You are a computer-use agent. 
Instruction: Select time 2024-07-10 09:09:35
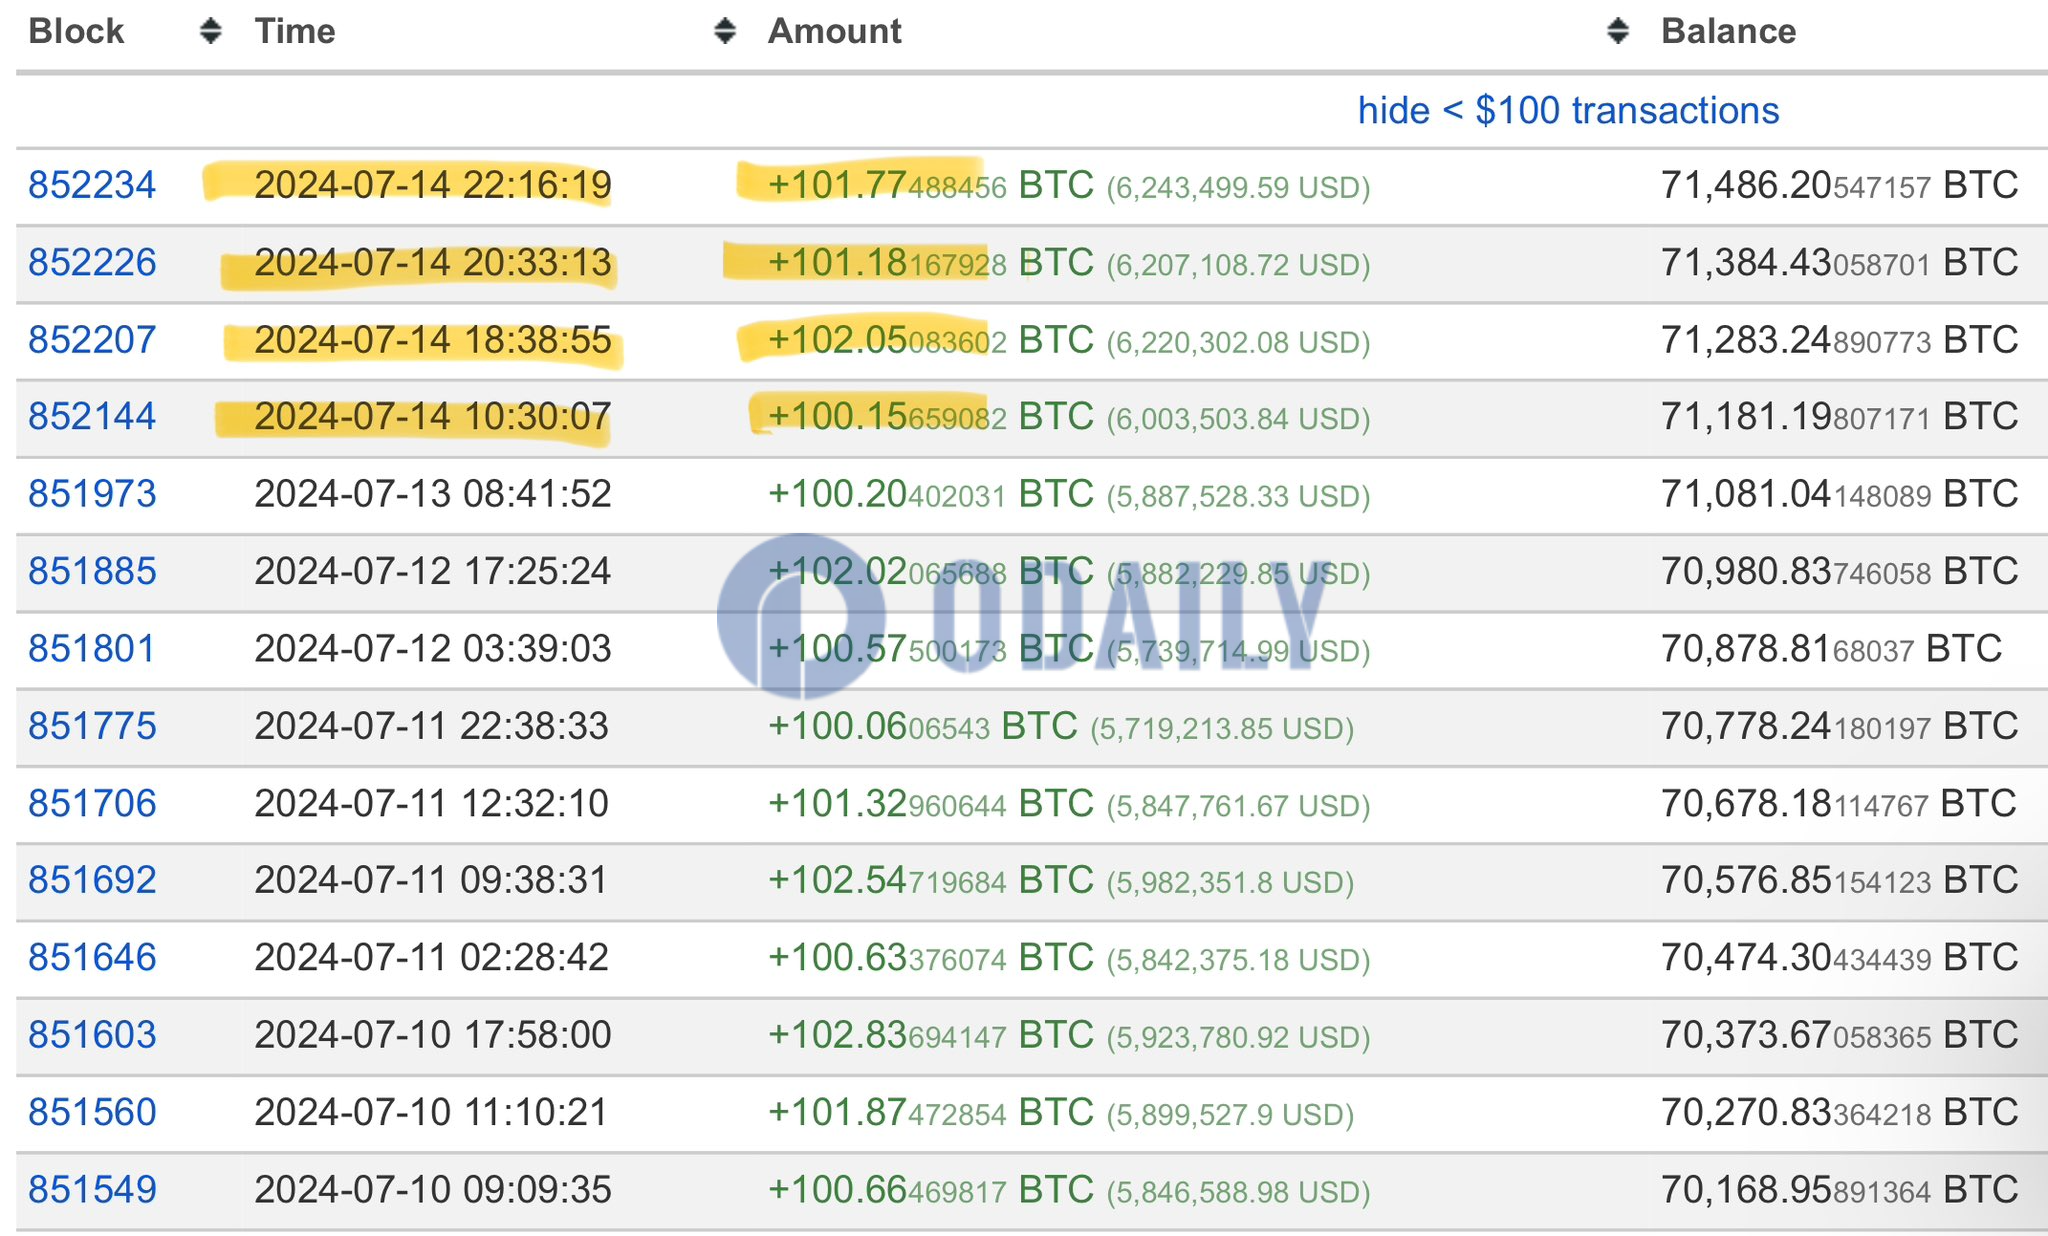coord(432,1189)
